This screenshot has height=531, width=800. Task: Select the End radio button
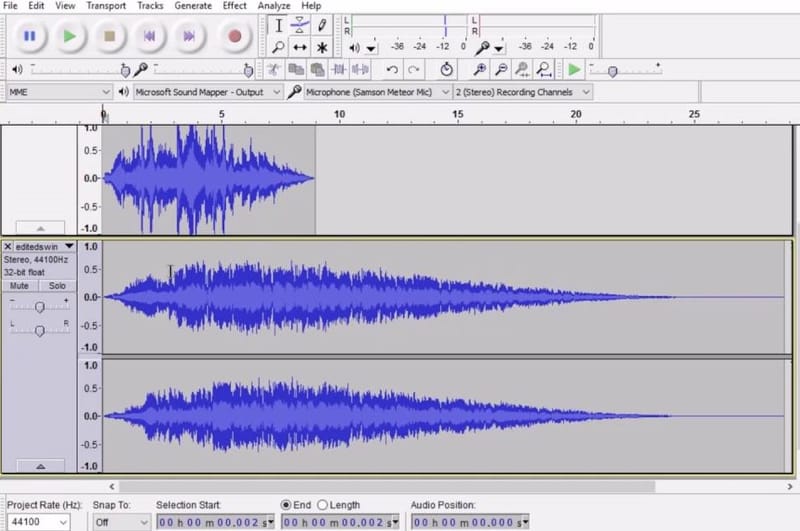click(x=286, y=505)
